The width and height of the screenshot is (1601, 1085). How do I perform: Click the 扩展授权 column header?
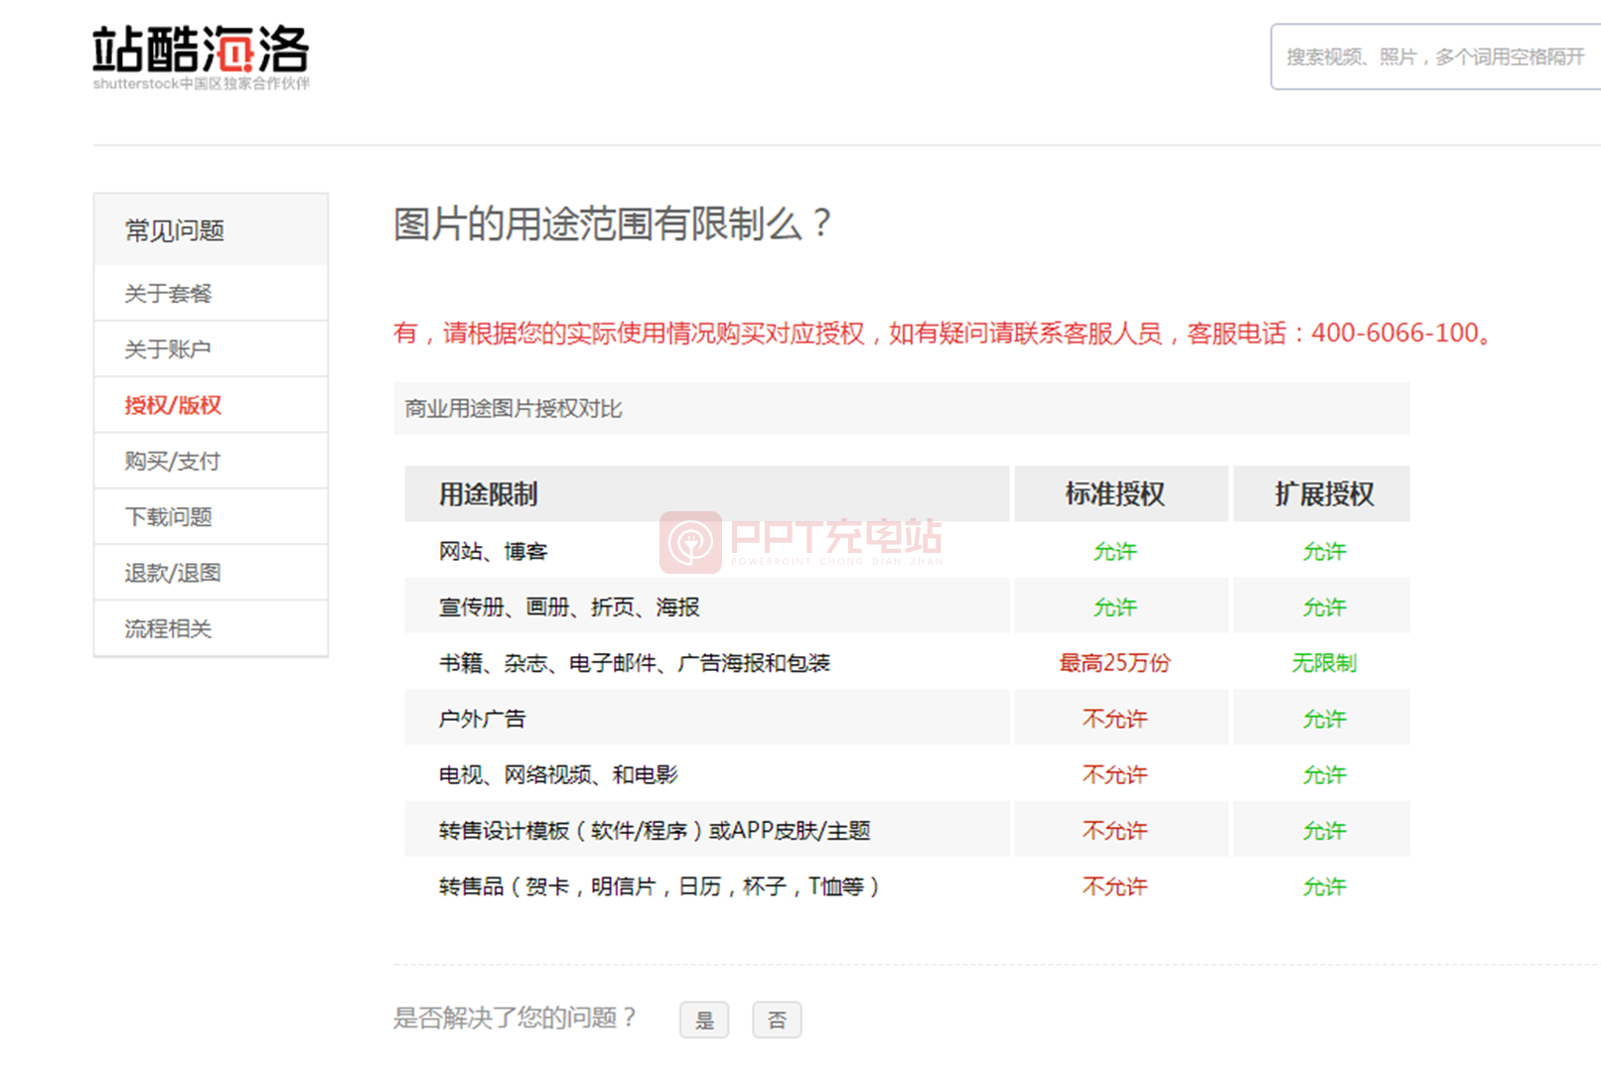pyautogui.click(x=1323, y=494)
